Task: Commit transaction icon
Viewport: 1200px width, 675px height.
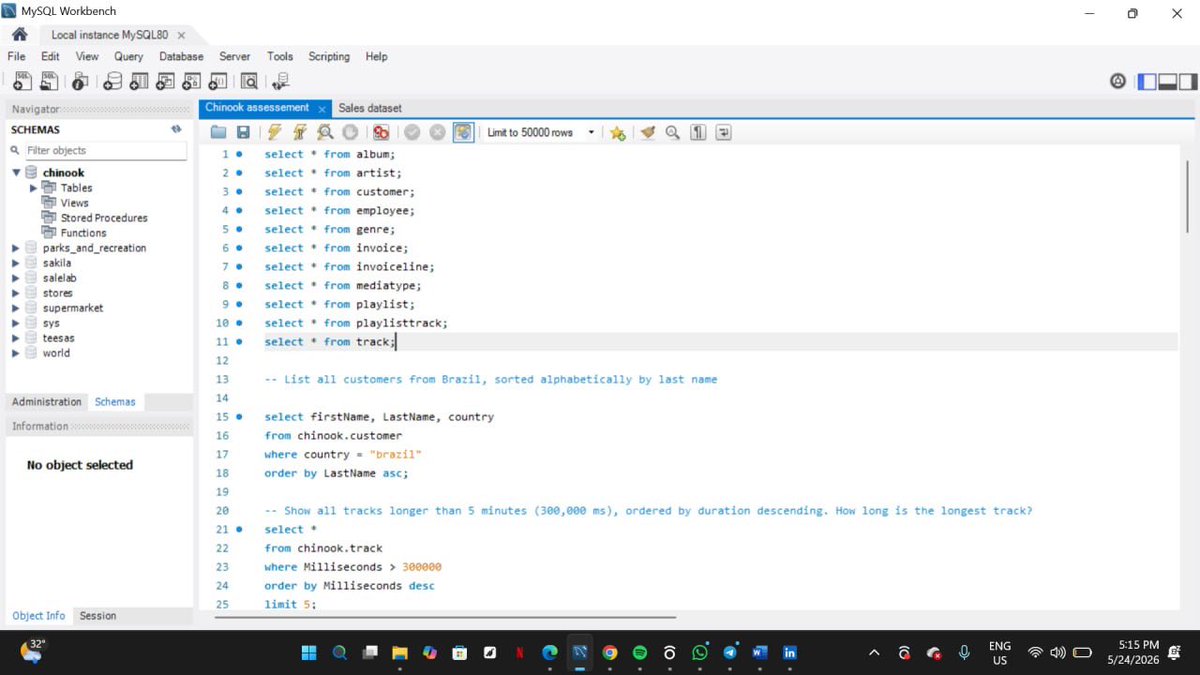Action: click(412, 132)
